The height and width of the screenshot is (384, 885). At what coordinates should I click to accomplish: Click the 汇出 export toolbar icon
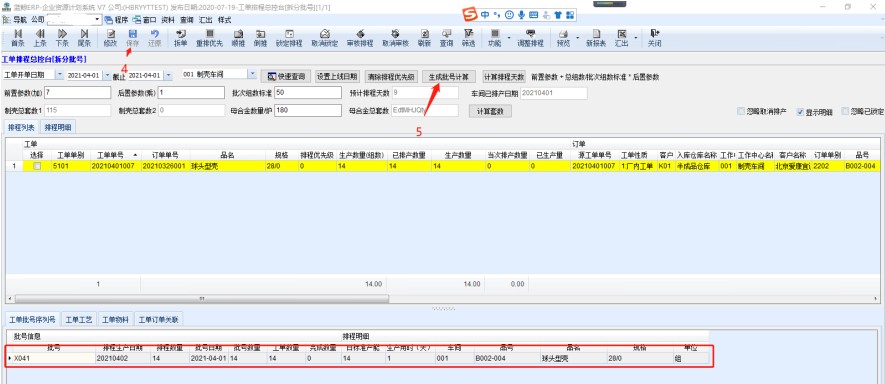621,38
